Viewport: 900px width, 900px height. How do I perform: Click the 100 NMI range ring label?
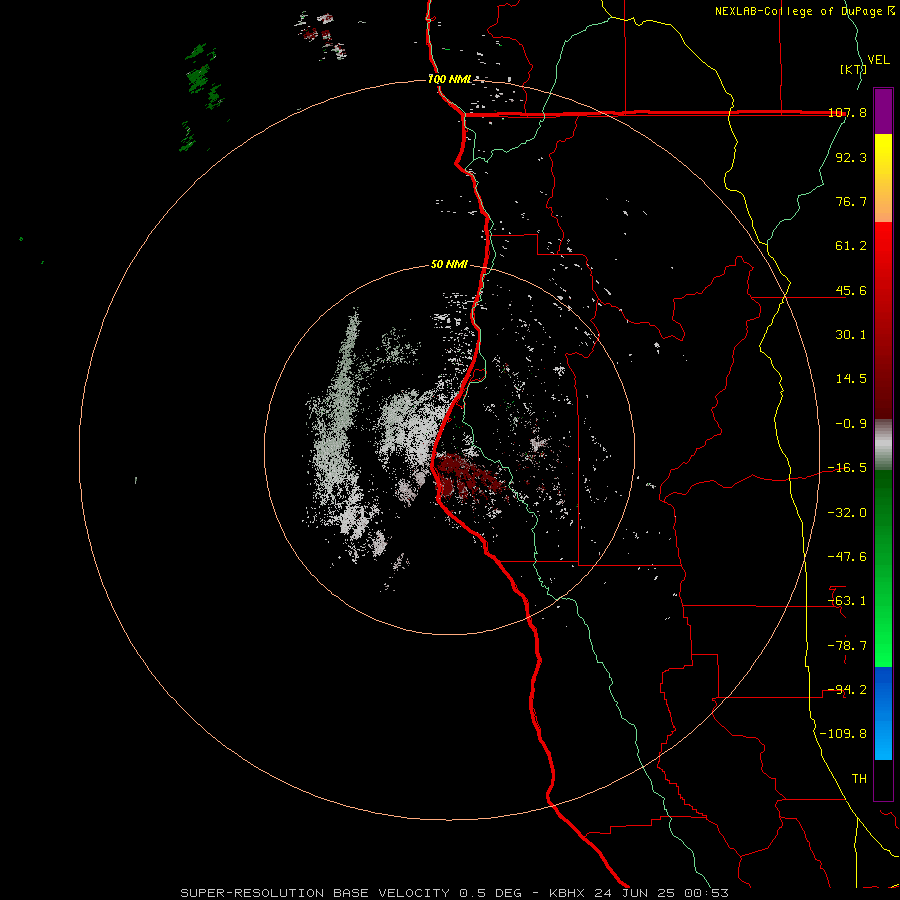pyautogui.click(x=450, y=79)
